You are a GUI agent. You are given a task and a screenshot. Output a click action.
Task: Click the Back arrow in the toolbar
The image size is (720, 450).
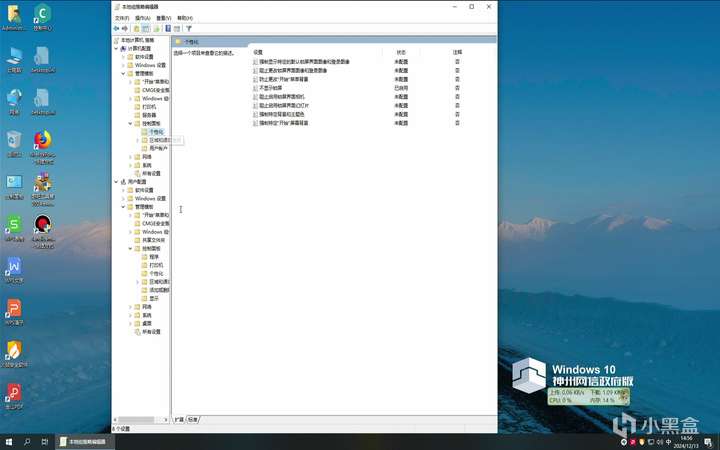pos(116,28)
